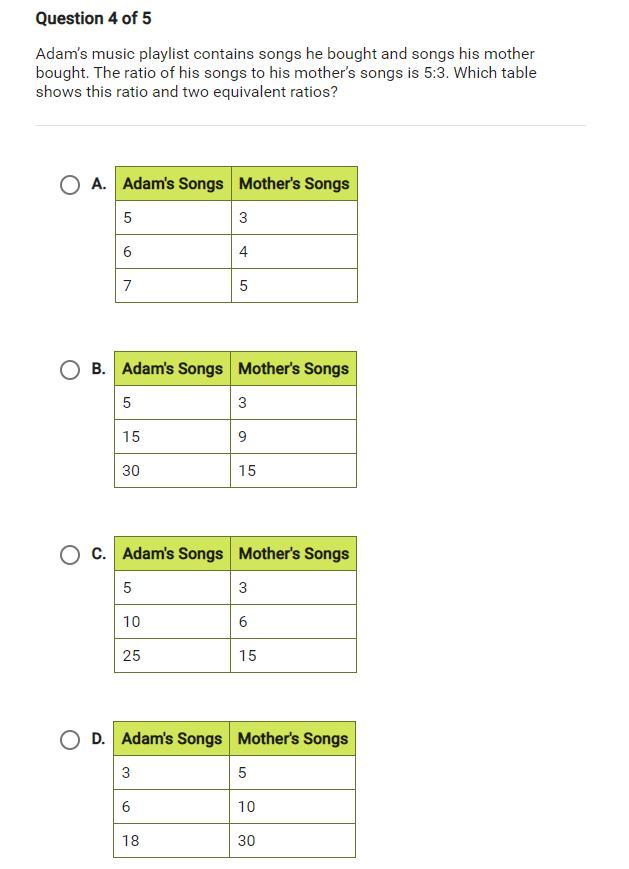Click the cell with 10 in table C
Screen dimensions: 629x869
coord(172,622)
